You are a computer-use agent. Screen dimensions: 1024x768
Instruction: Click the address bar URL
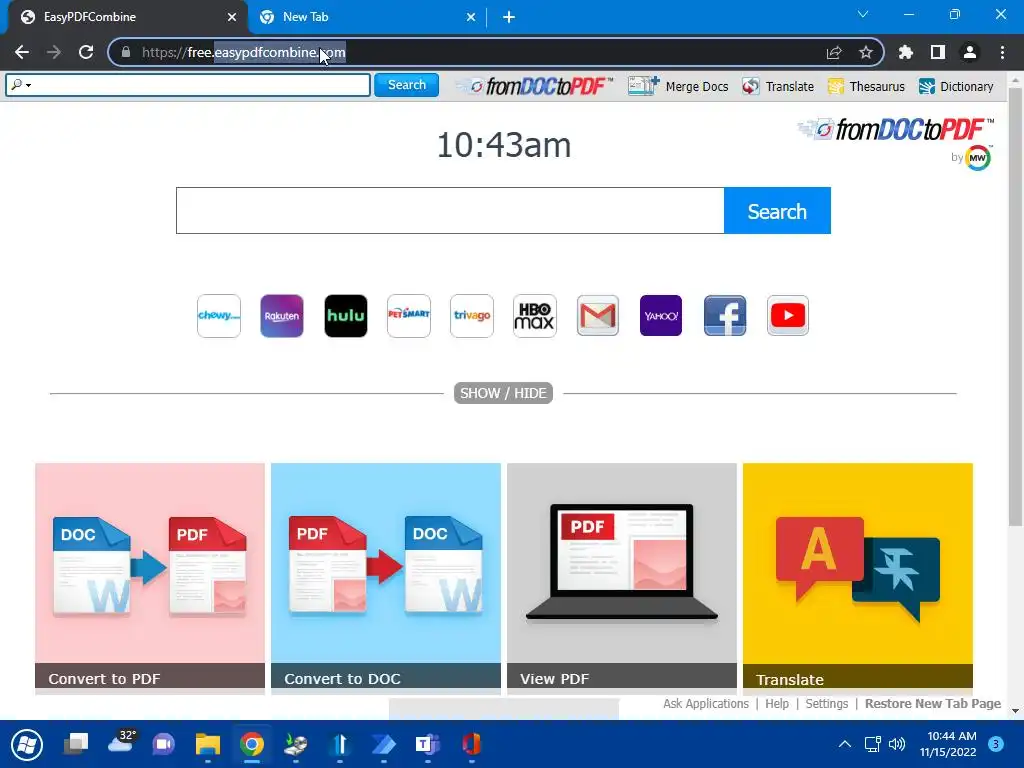(243, 52)
